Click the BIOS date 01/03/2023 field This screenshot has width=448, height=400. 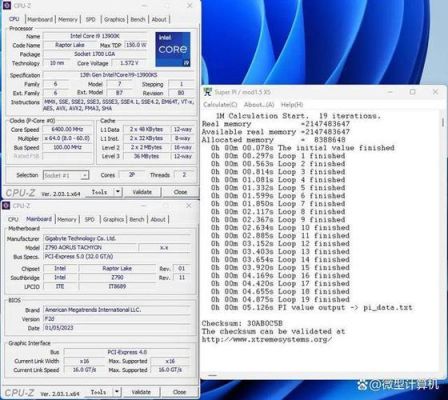tap(118, 328)
